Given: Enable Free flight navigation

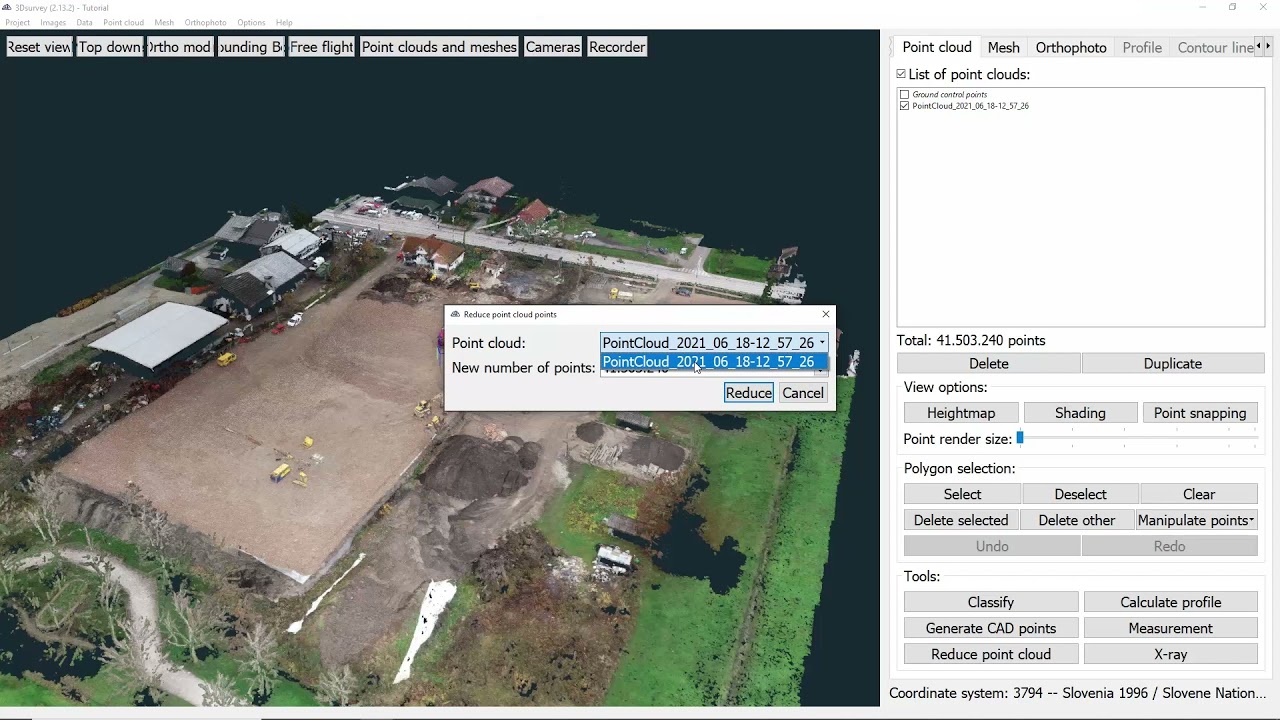Looking at the screenshot, I should pos(321,47).
